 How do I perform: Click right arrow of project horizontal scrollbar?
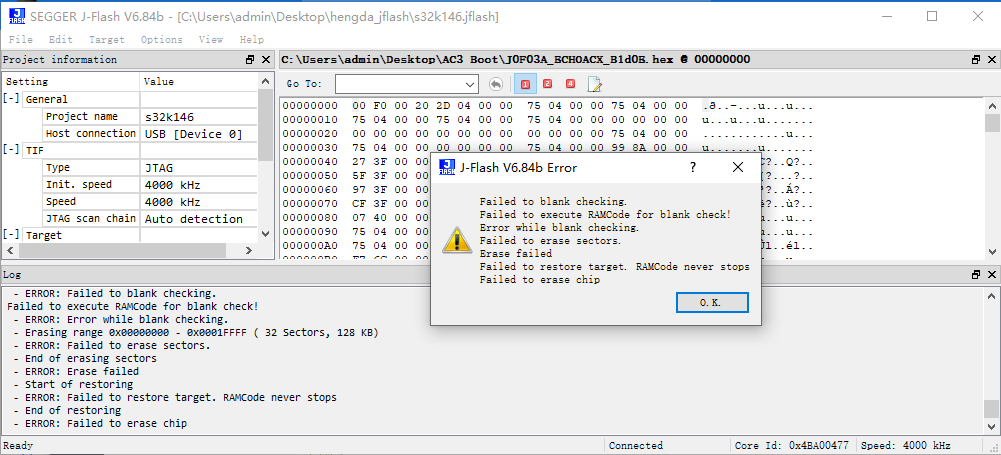pyautogui.click(x=249, y=251)
